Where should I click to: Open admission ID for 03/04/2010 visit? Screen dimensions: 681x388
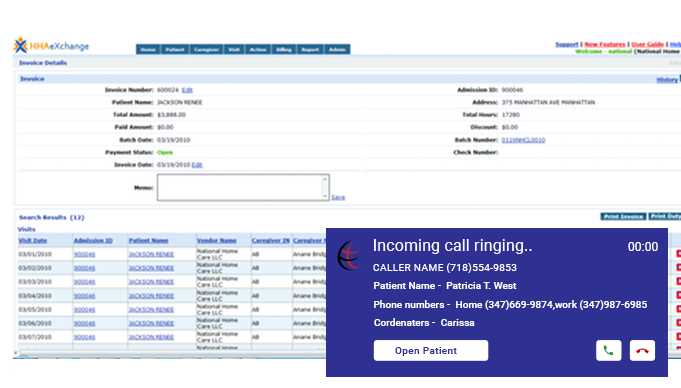[84, 296]
